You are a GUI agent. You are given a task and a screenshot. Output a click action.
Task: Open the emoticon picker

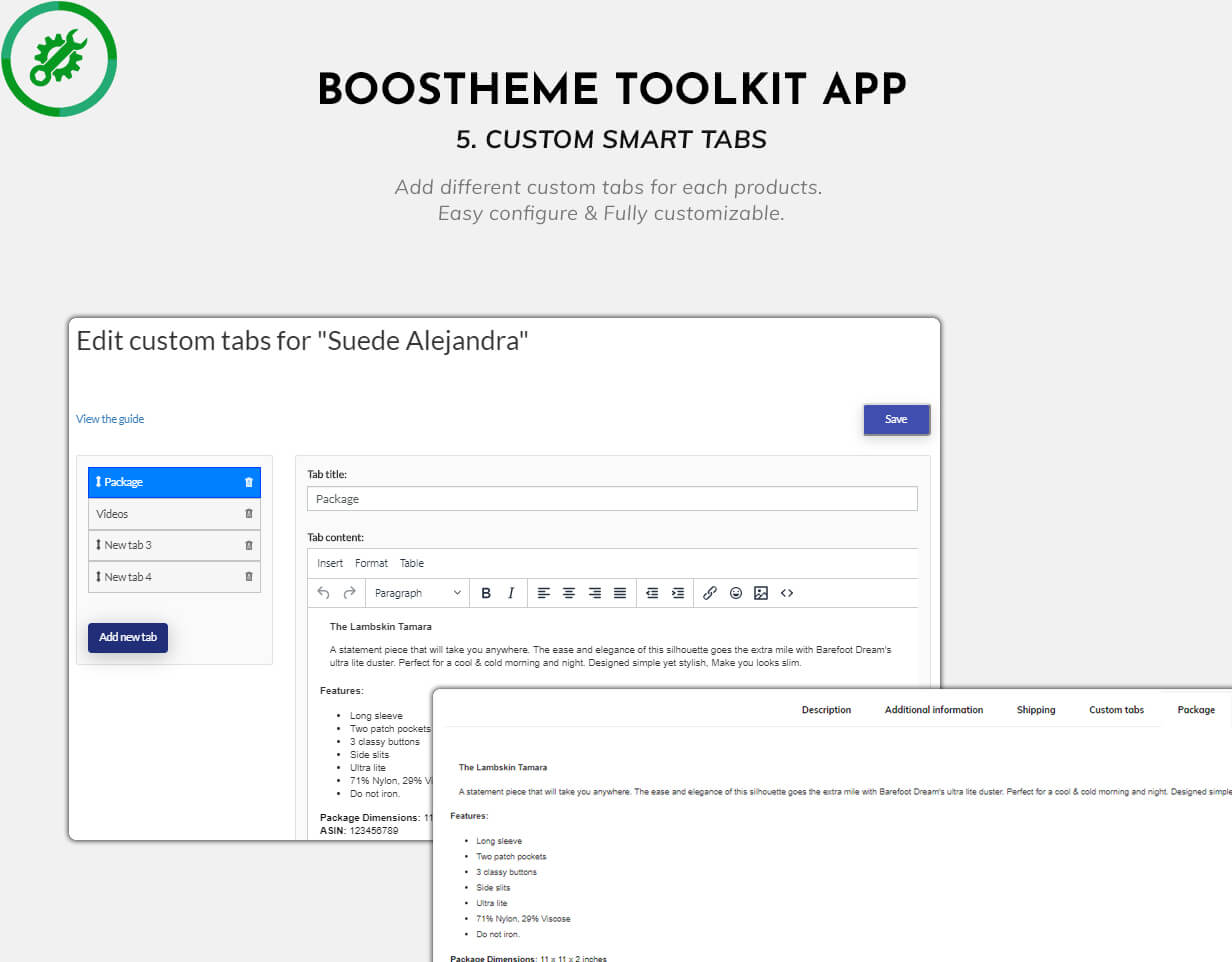pyautogui.click(x=736, y=593)
